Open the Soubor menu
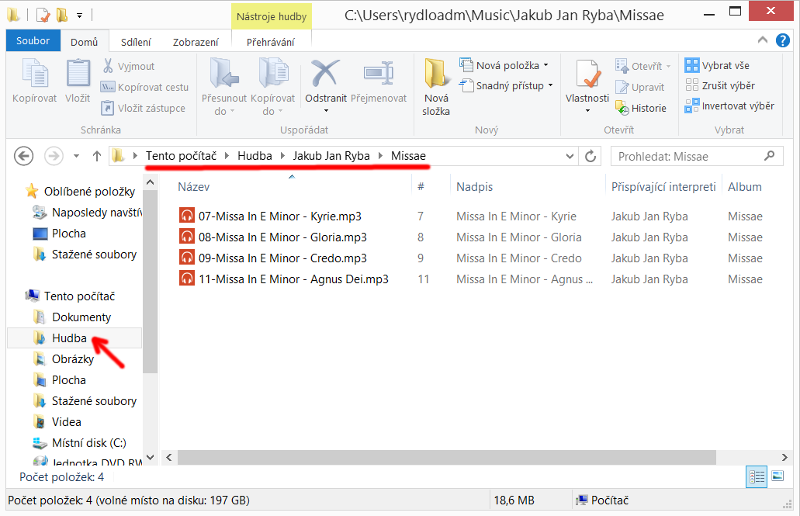Image resolution: width=800 pixels, height=516 pixels. pos(33,42)
